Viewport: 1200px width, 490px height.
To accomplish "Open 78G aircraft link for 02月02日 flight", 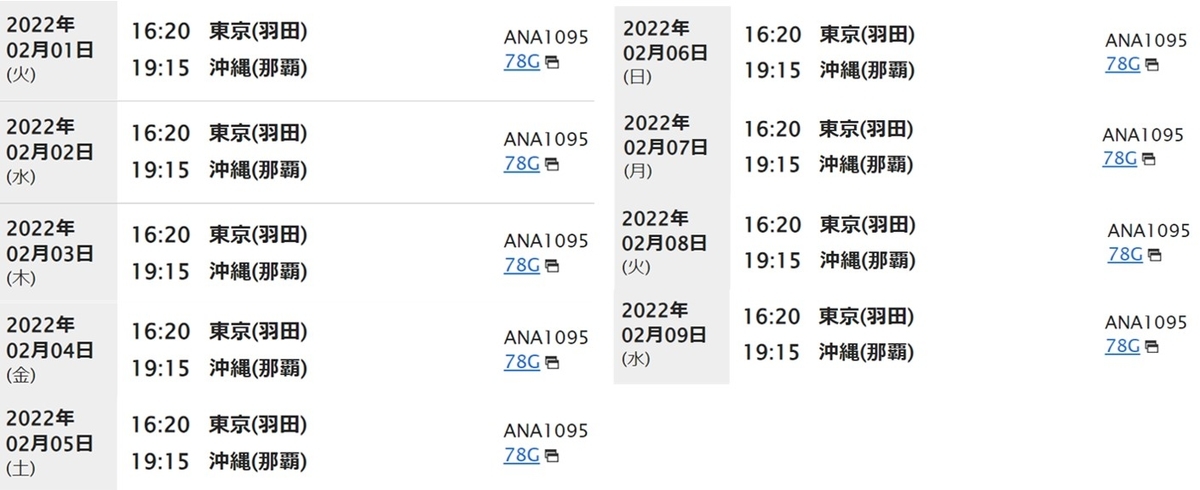I will [521, 163].
